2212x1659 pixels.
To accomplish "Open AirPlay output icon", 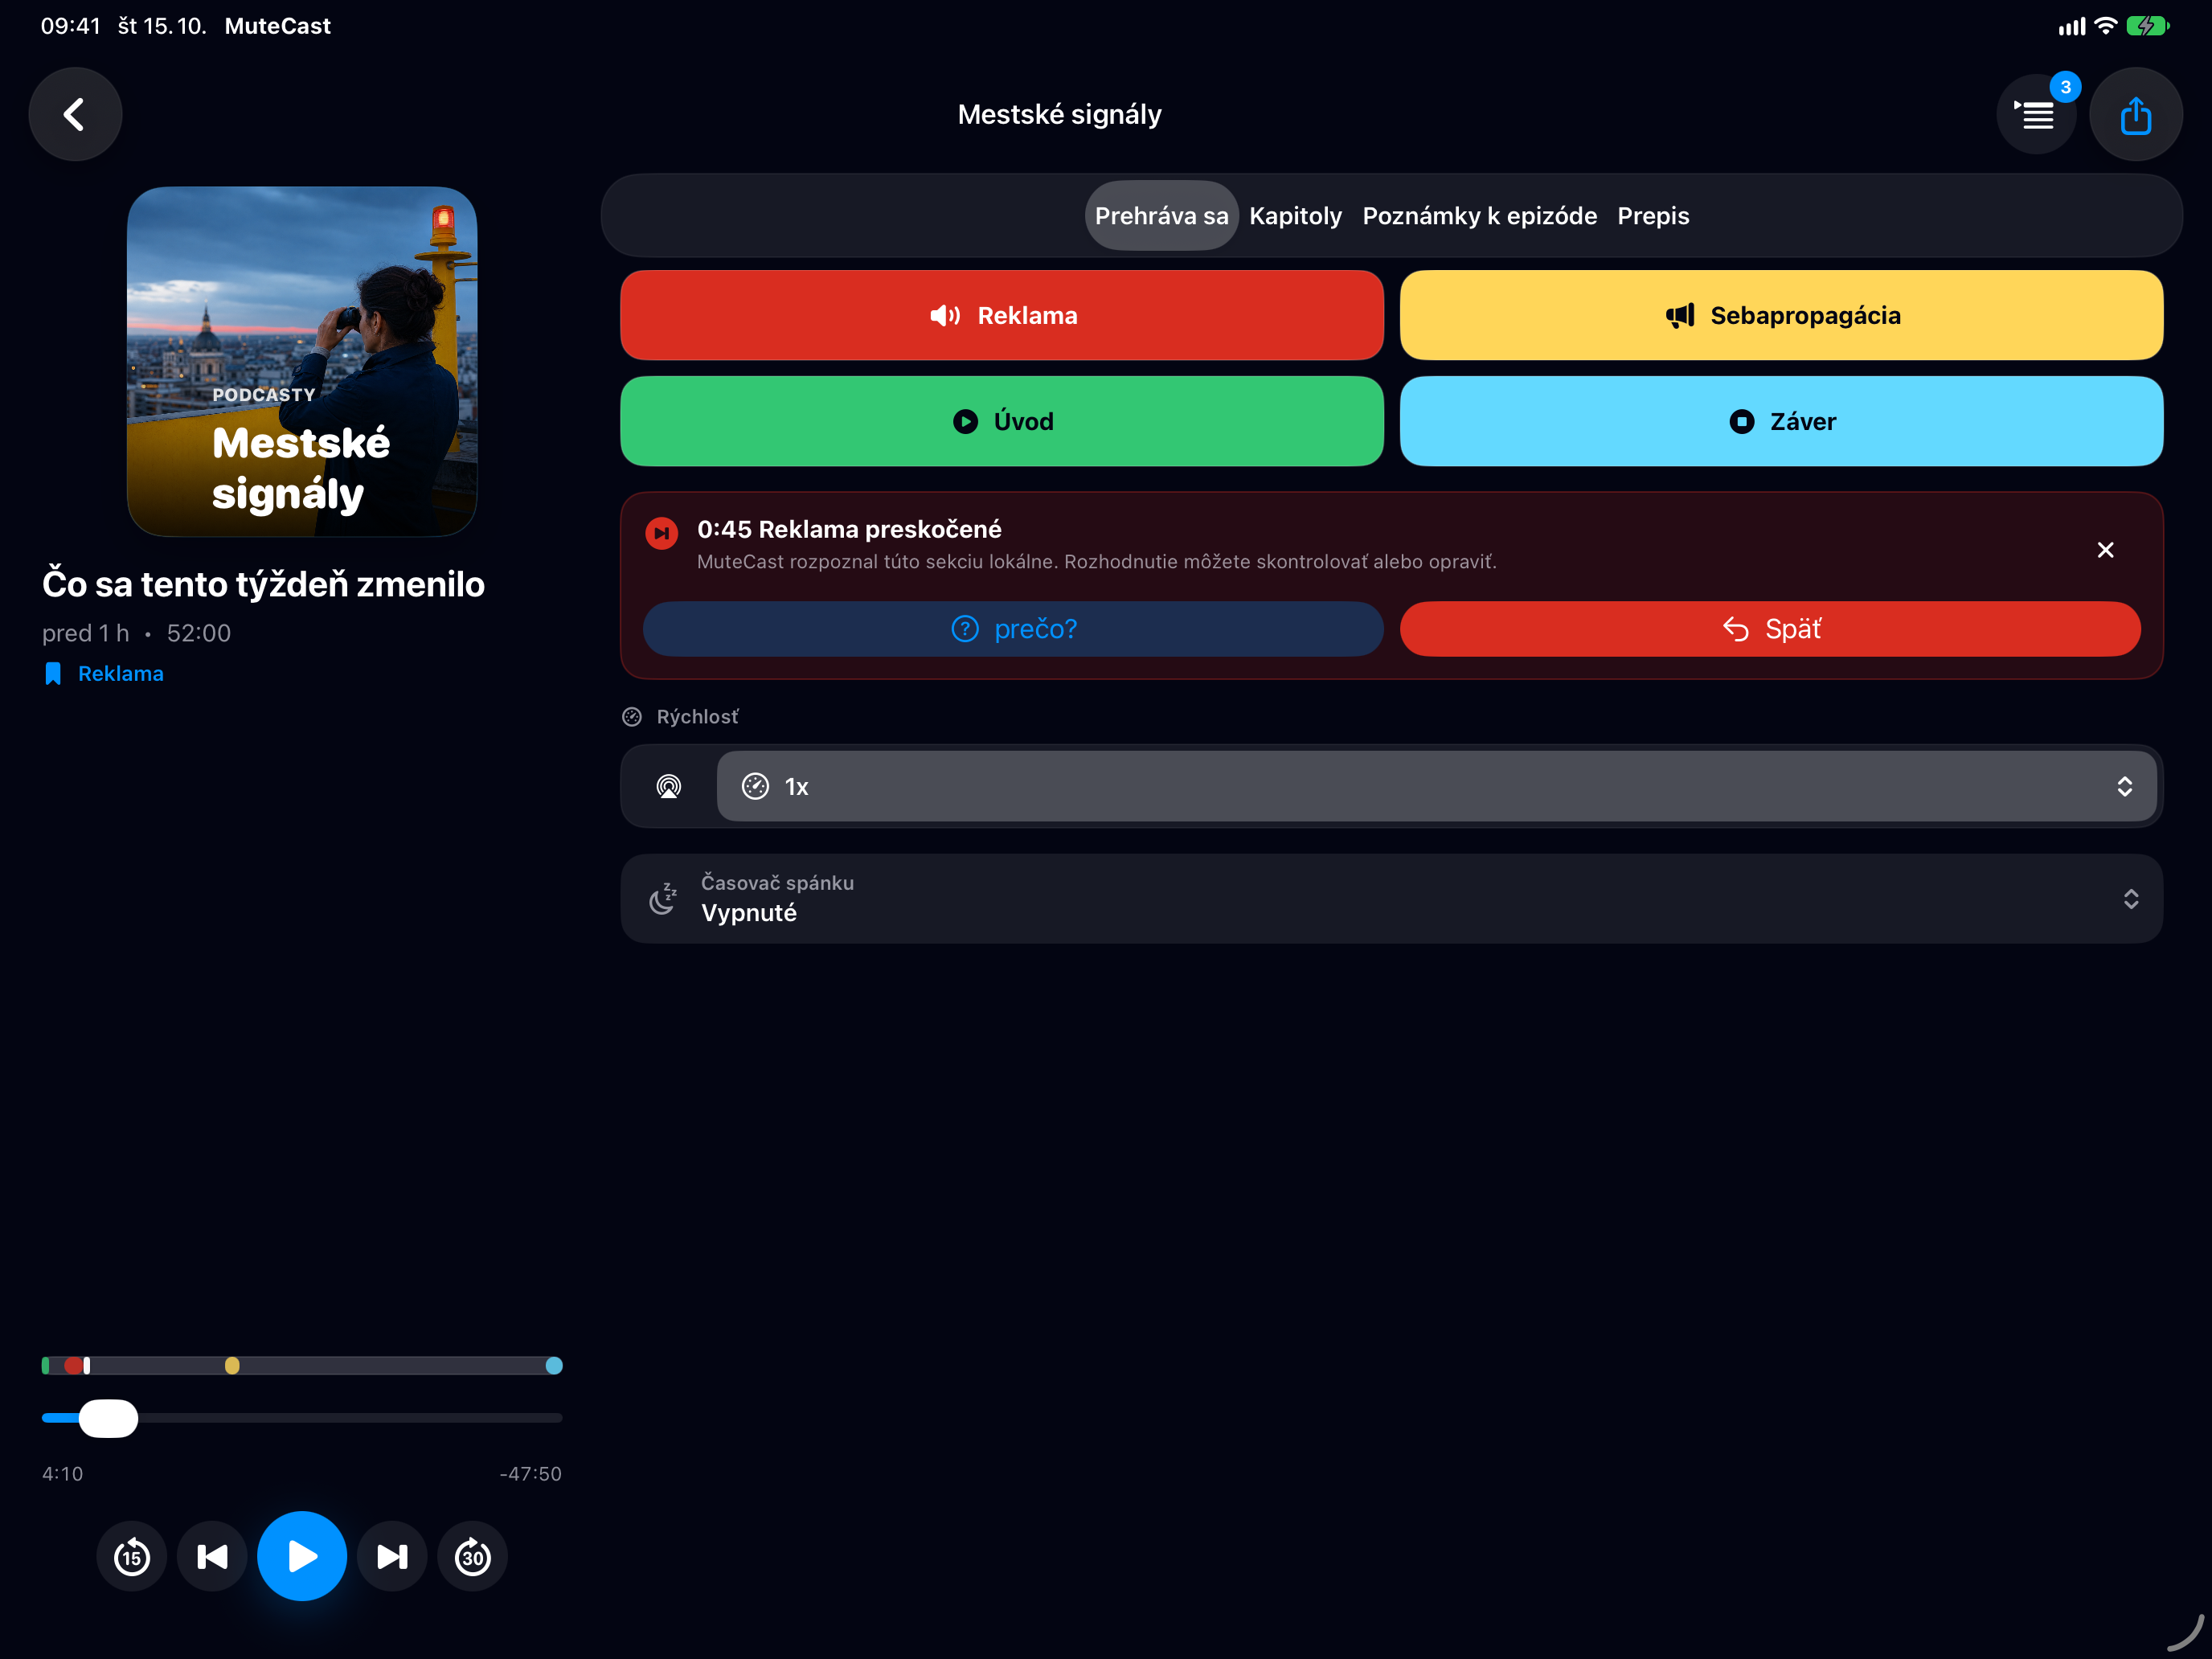I will point(669,786).
